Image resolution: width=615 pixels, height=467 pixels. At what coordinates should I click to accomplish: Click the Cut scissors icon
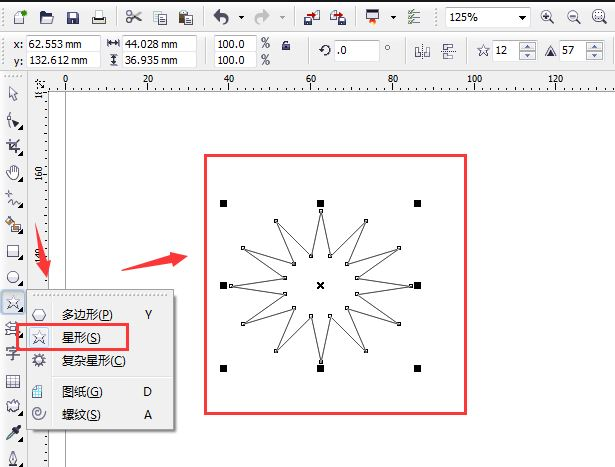pyautogui.click(x=133, y=17)
